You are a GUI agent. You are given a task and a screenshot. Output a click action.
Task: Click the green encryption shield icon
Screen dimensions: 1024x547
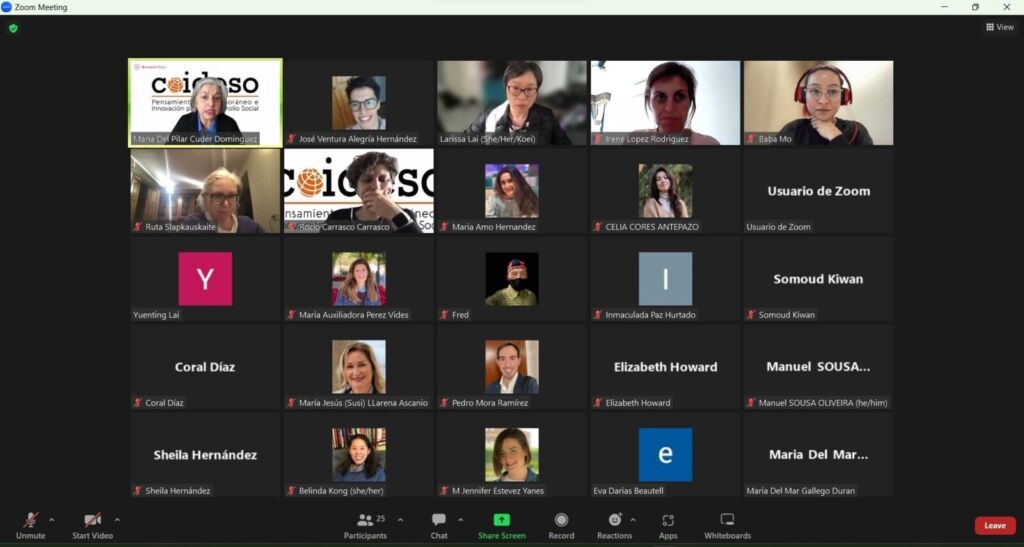point(13,28)
